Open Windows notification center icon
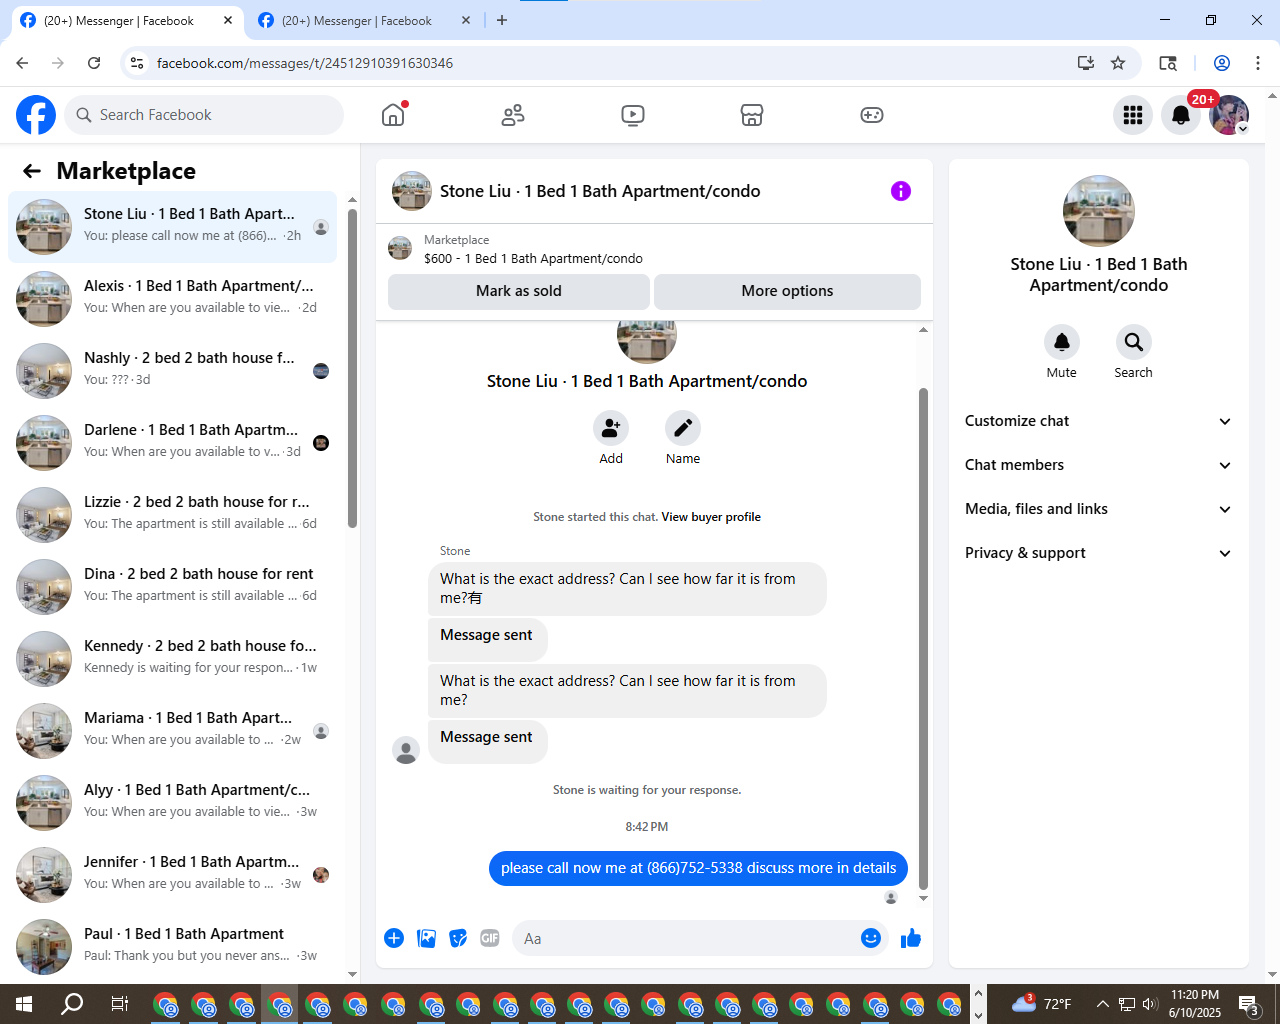This screenshot has width=1280, height=1024. point(1249,1004)
